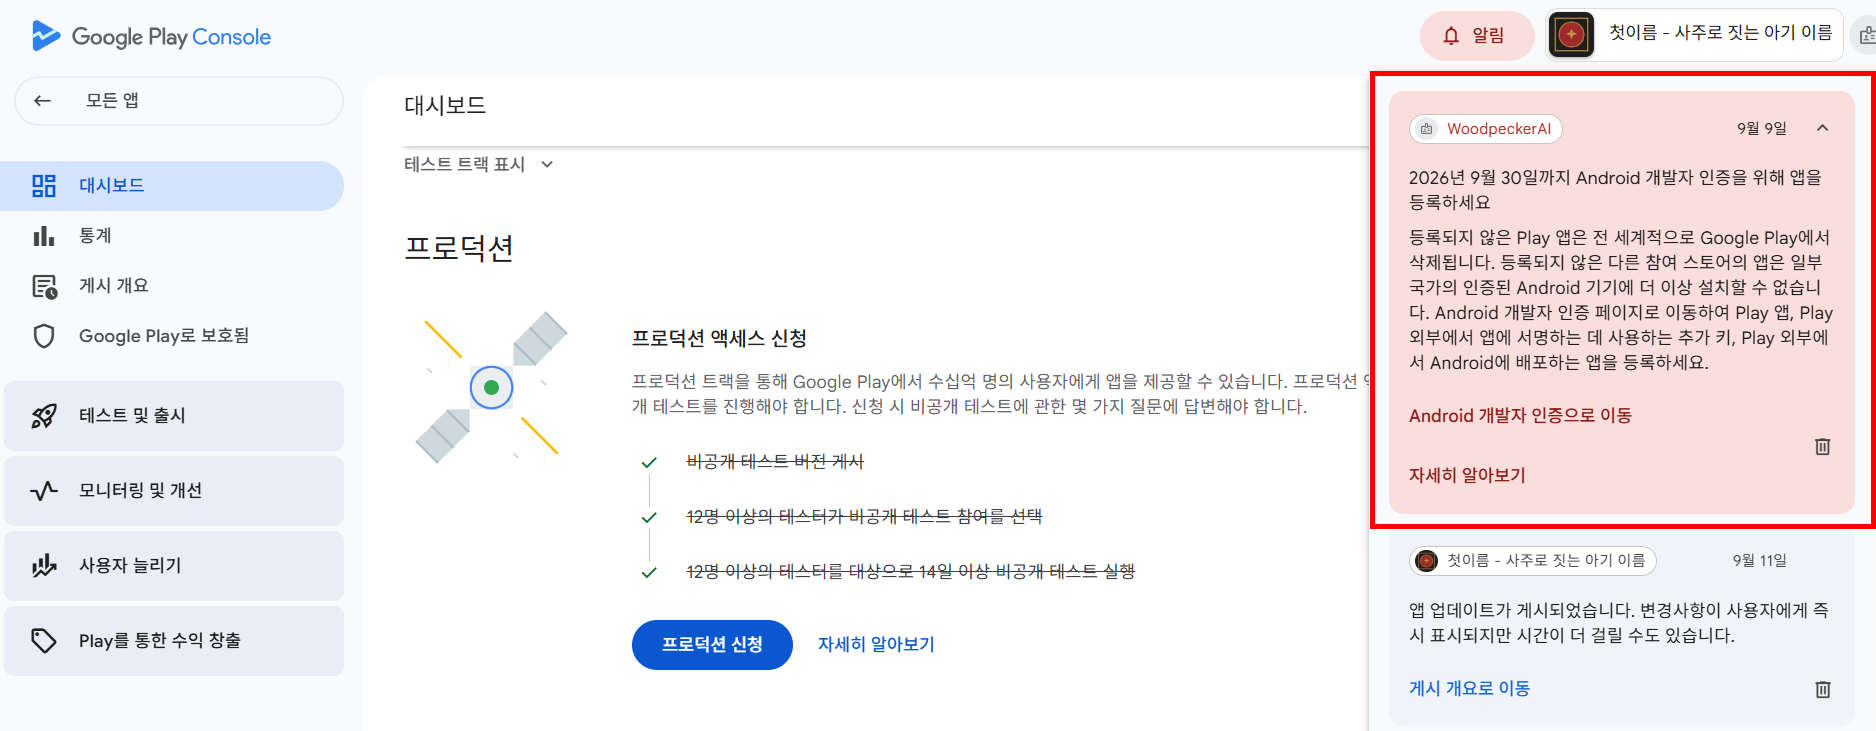This screenshot has width=1876, height=731.
Task: Click the 14일 이상 비공개 테스트 실행 item
Action: point(910,572)
